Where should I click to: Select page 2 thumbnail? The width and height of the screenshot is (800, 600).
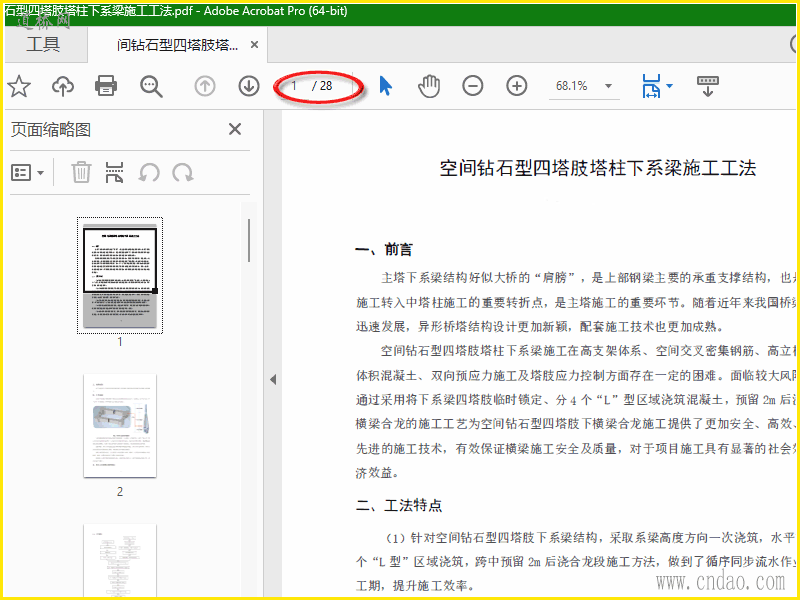coord(120,426)
